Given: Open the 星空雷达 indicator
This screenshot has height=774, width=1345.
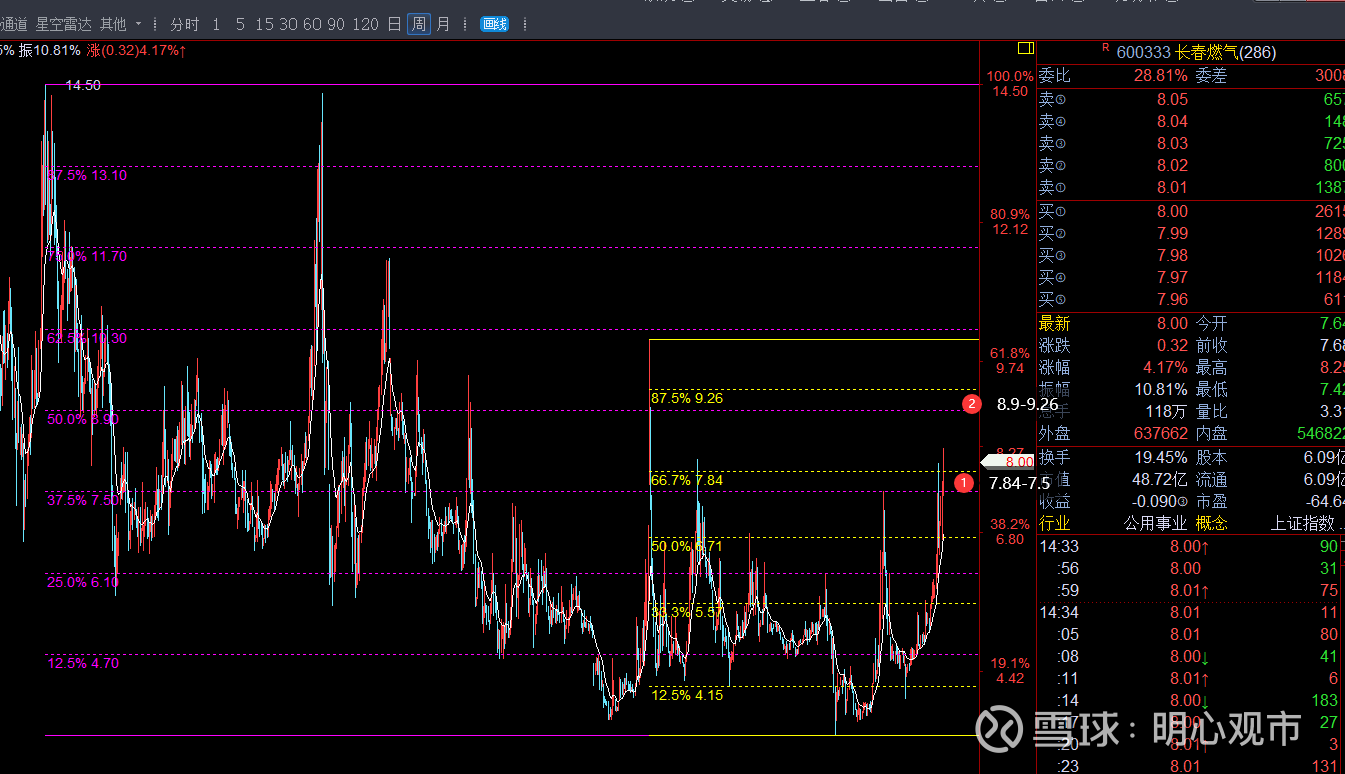Looking at the screenshot, I should [x=66, y=24].
